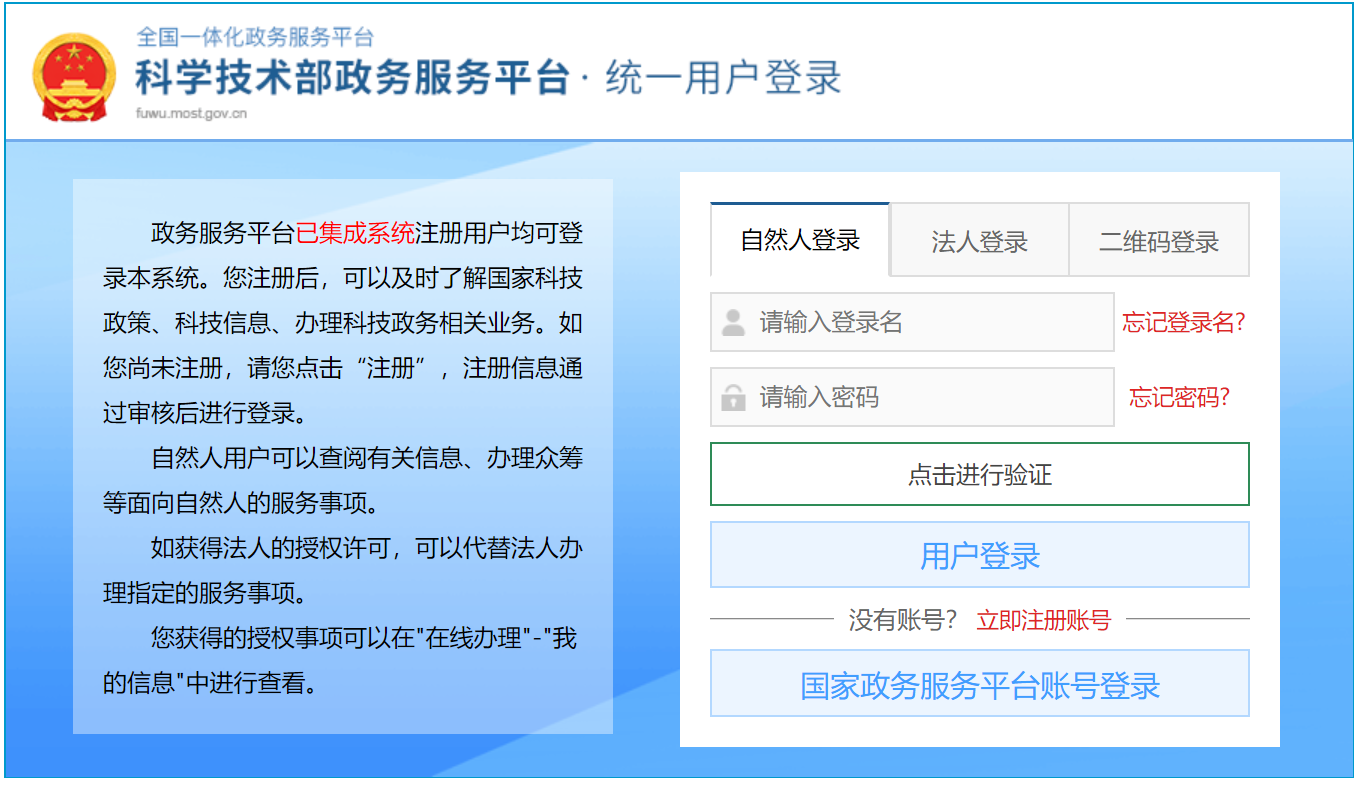This screenshot has width=1364, height=785.
Task: Click the 国家政务服务平台账号登录 button
Action: click(x=980, y=684)
